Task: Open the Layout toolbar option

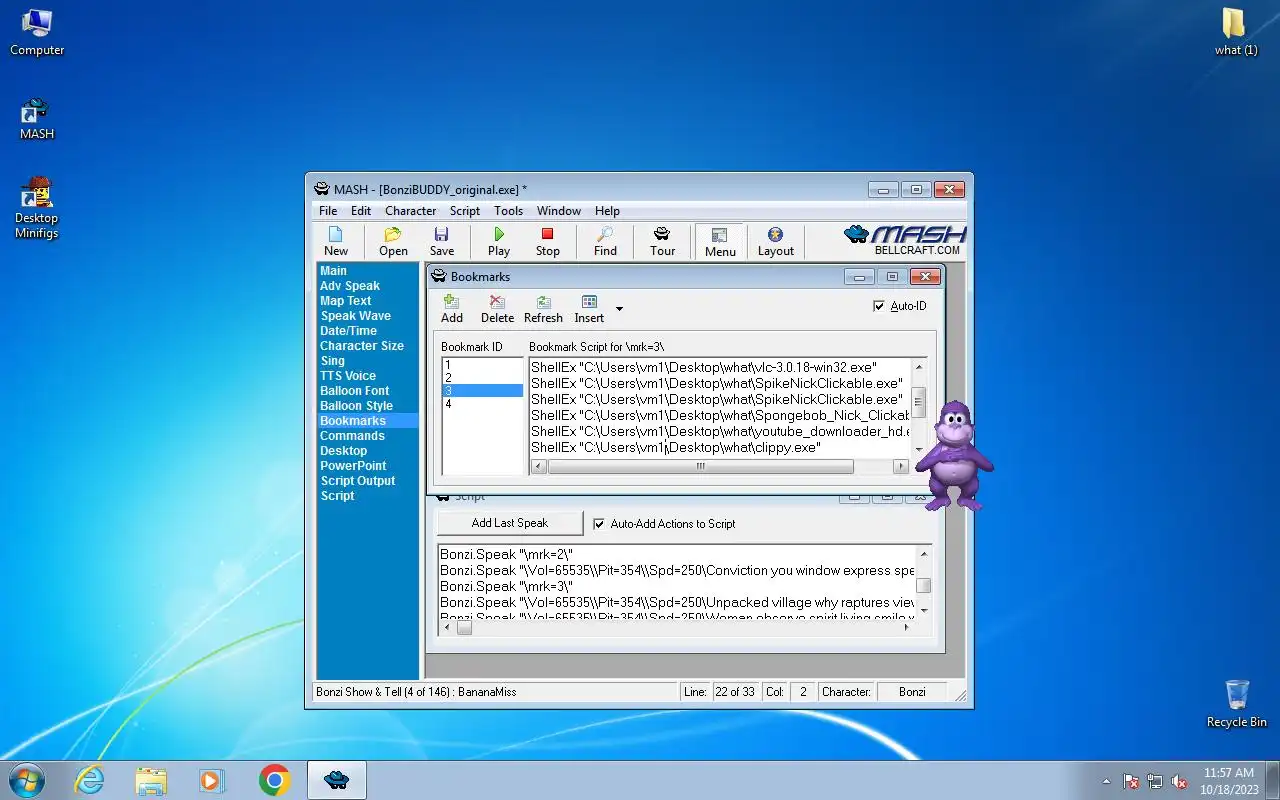Action: pyautogui.click(x=775, y=241)
